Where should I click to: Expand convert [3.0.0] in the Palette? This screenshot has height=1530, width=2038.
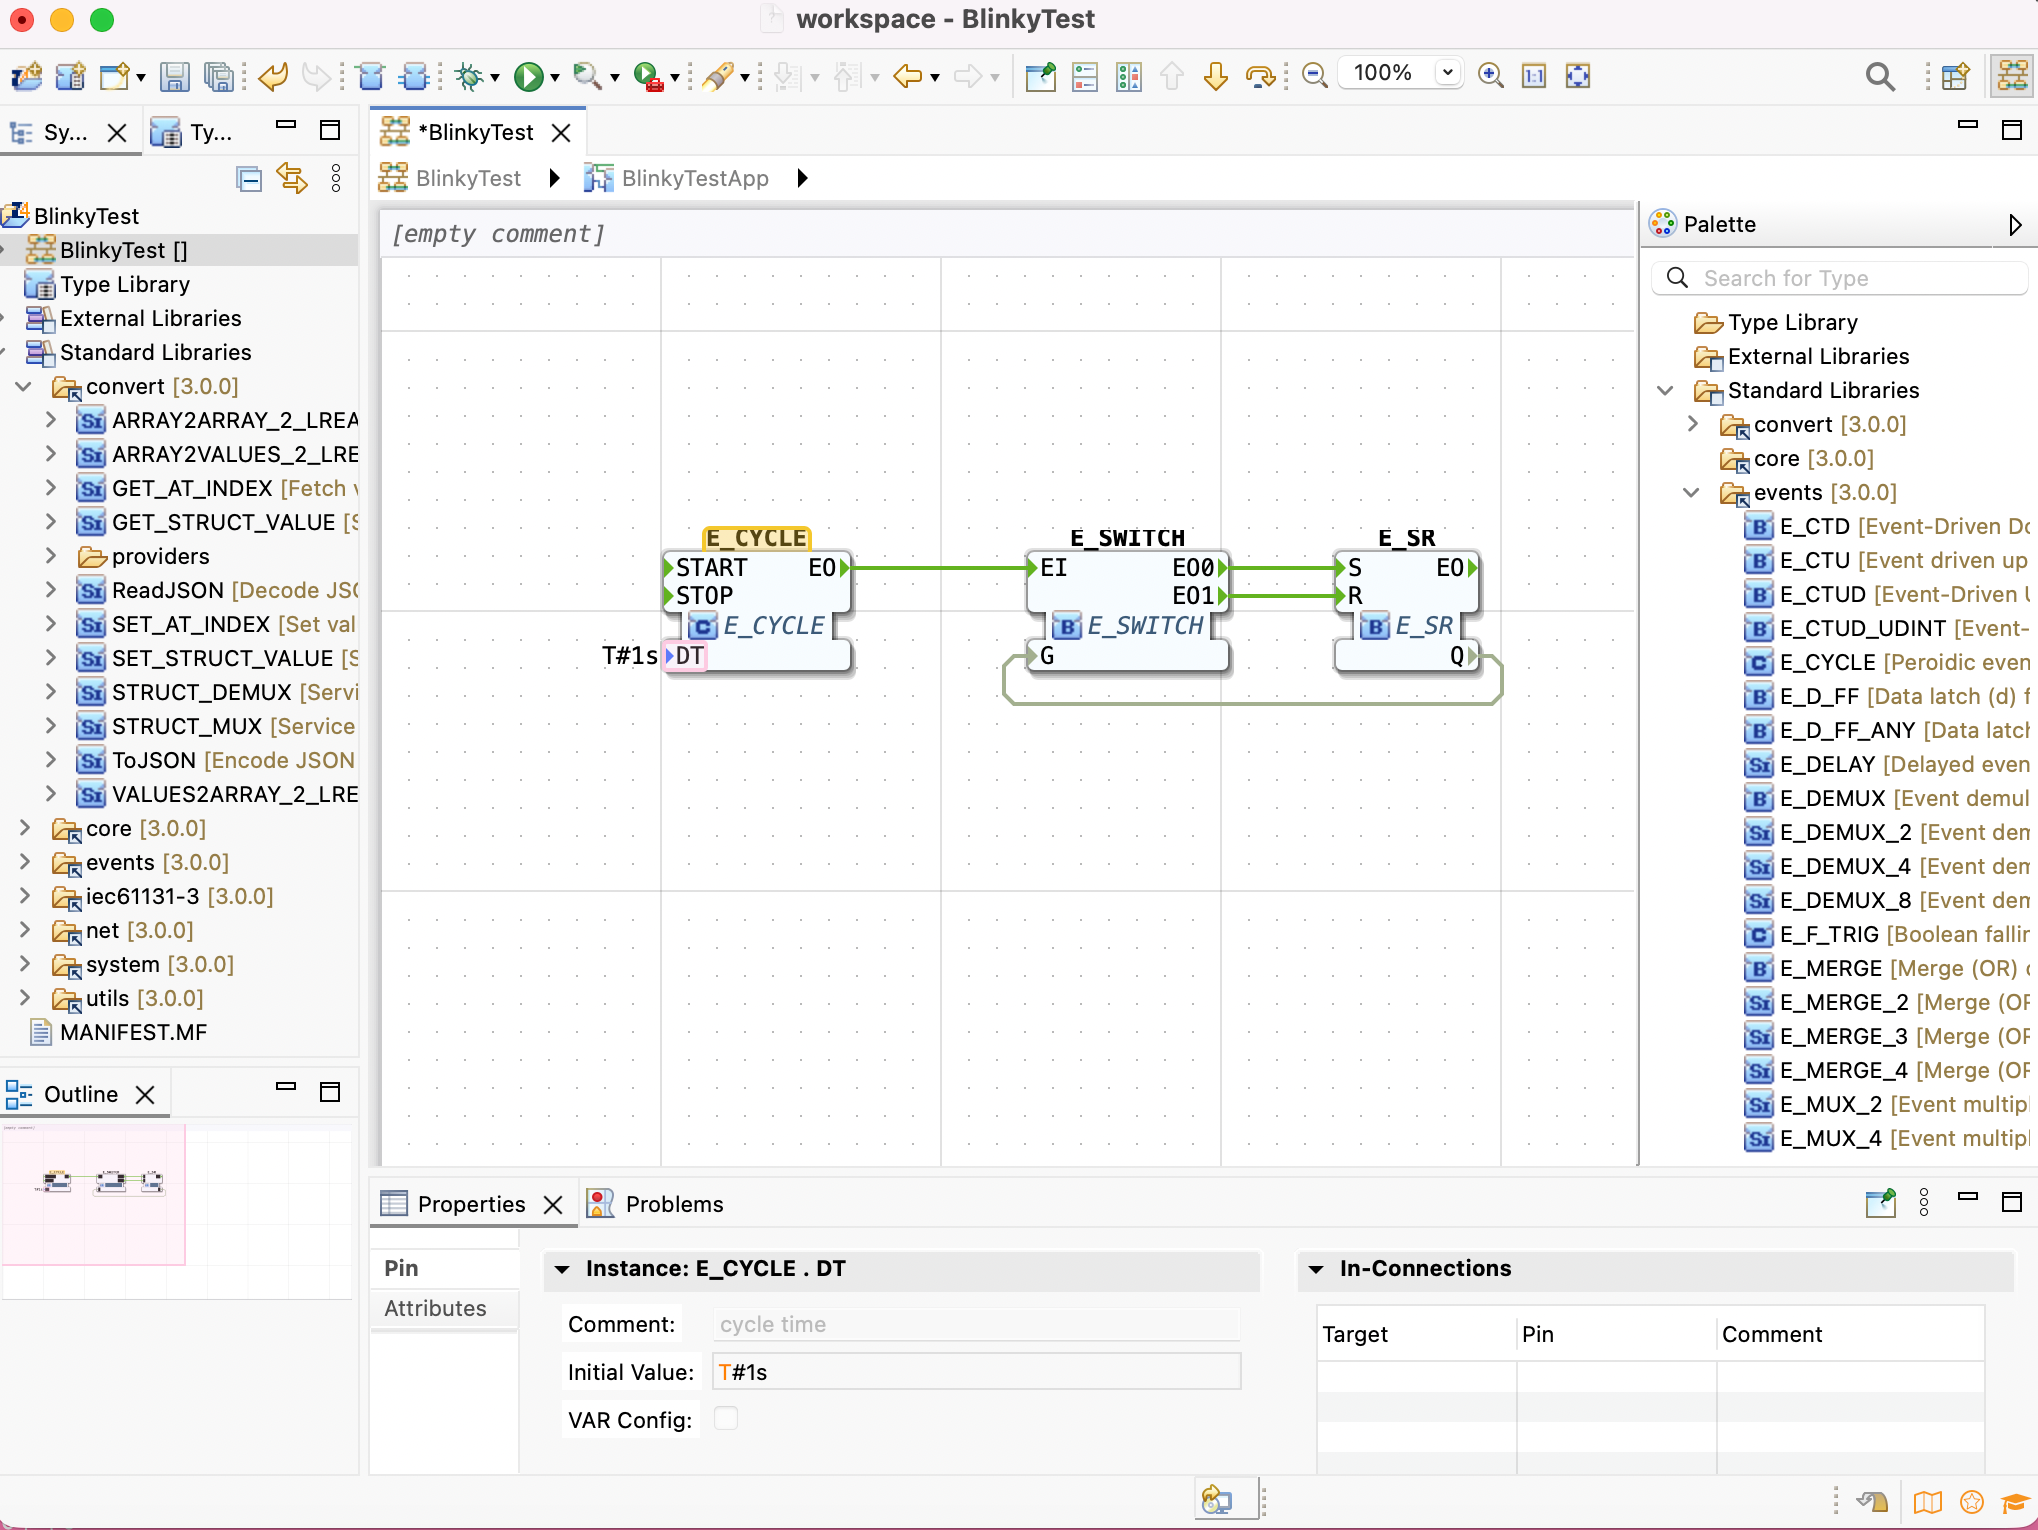click(1691, 424)
